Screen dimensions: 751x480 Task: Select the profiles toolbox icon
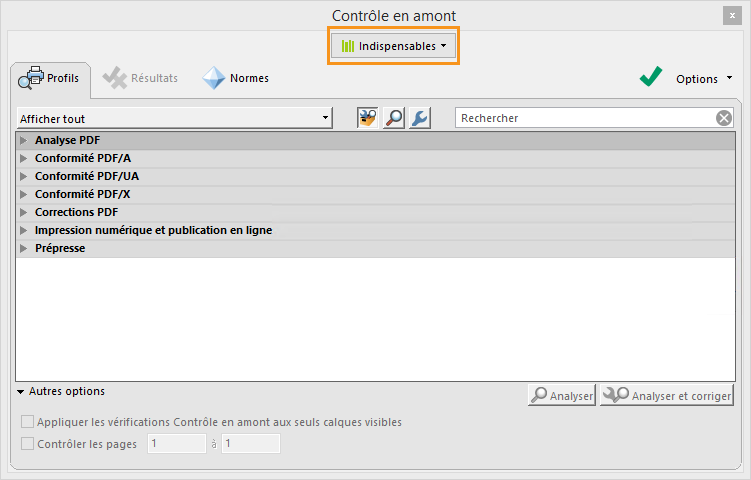[x=367, y=118]
